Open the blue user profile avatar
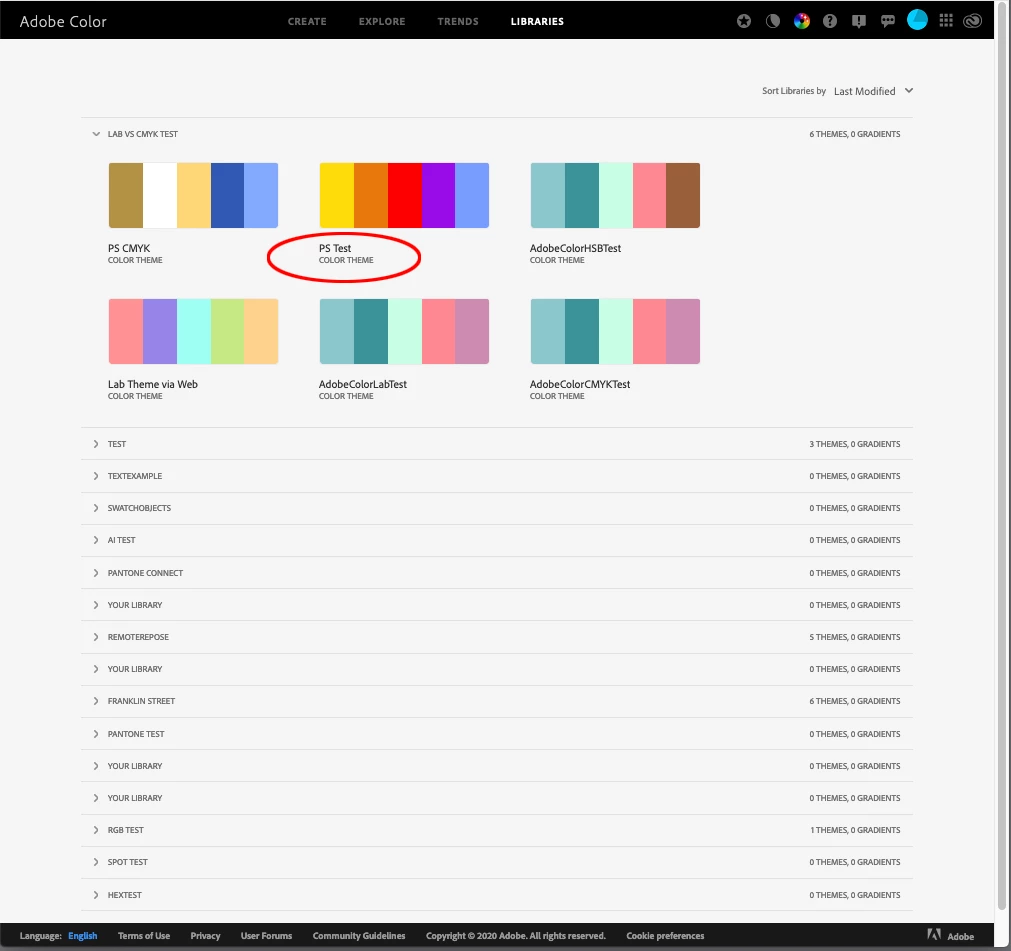1011x951 pixels. [x=917, y=20]
